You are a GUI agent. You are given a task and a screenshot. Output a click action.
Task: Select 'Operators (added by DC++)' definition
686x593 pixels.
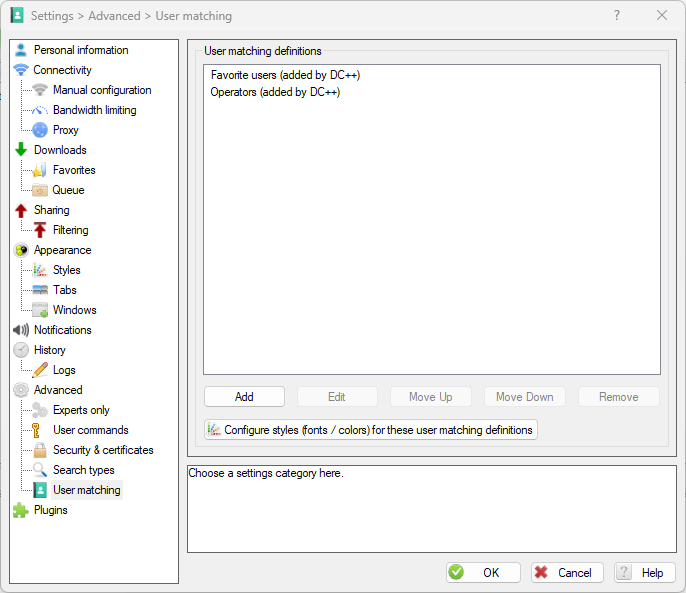tap(275, 92)
